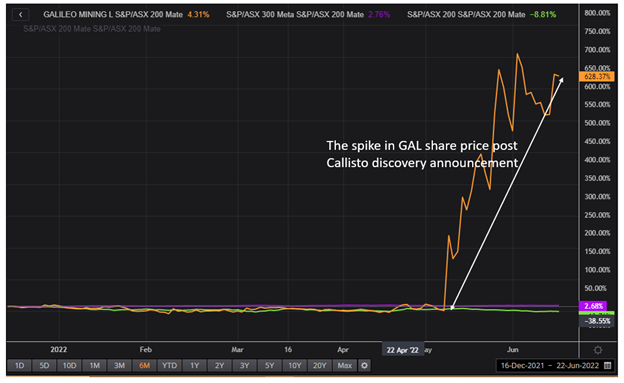Click the purple 2.68% value tag

(593, 306)
